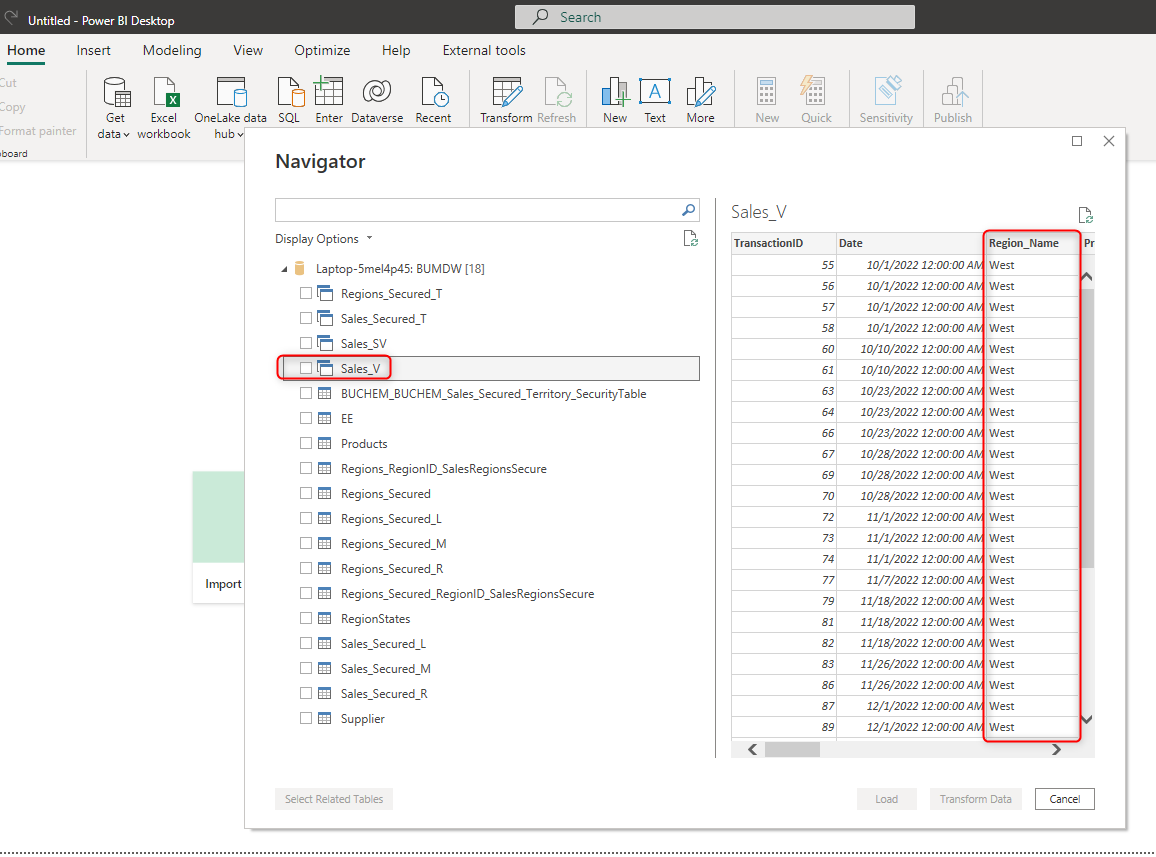Click the preview horizontal scrollbar thumb
This screenshot has width=1156, height=857.
pyautogui.click(x=793, y=749)
